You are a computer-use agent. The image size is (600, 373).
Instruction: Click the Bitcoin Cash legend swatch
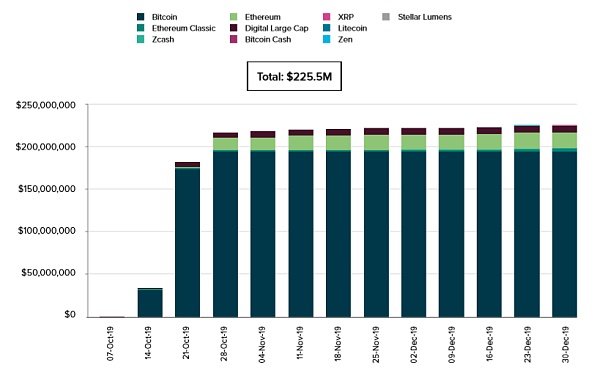pos(233,39)
